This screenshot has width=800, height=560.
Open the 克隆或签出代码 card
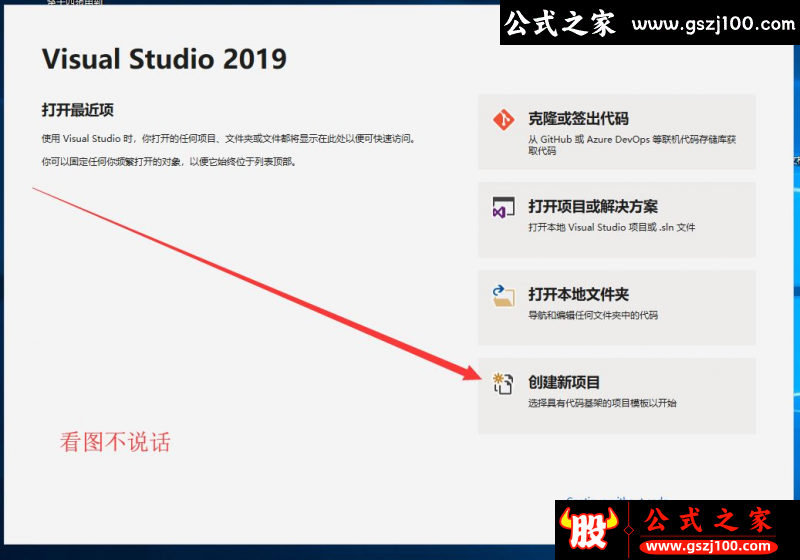617,132
